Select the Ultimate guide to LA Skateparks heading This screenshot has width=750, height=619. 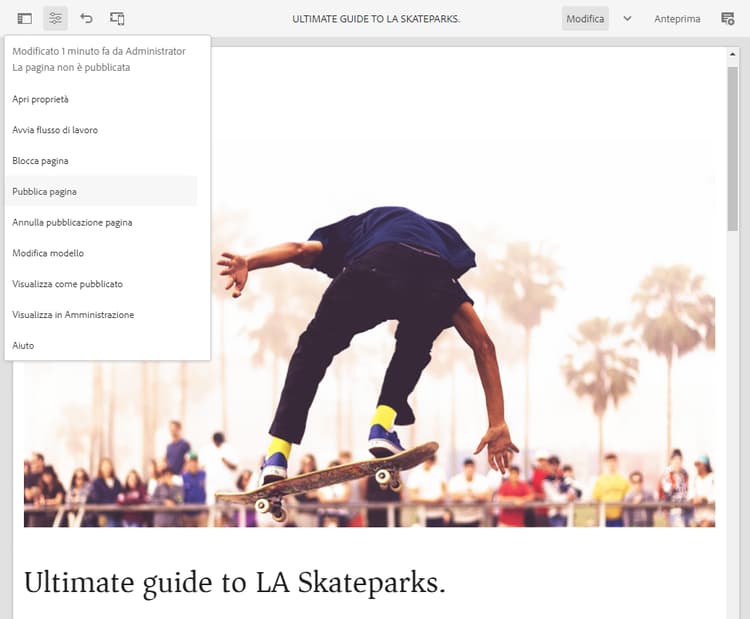pyautogui.click(x=234, y=582)
